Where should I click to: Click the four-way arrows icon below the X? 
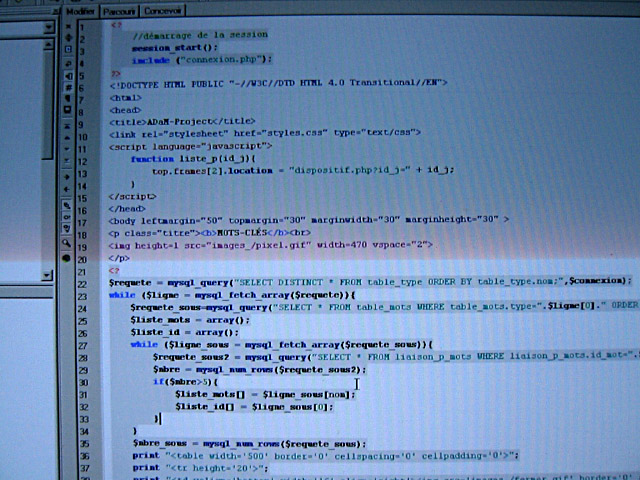[68, 38]
